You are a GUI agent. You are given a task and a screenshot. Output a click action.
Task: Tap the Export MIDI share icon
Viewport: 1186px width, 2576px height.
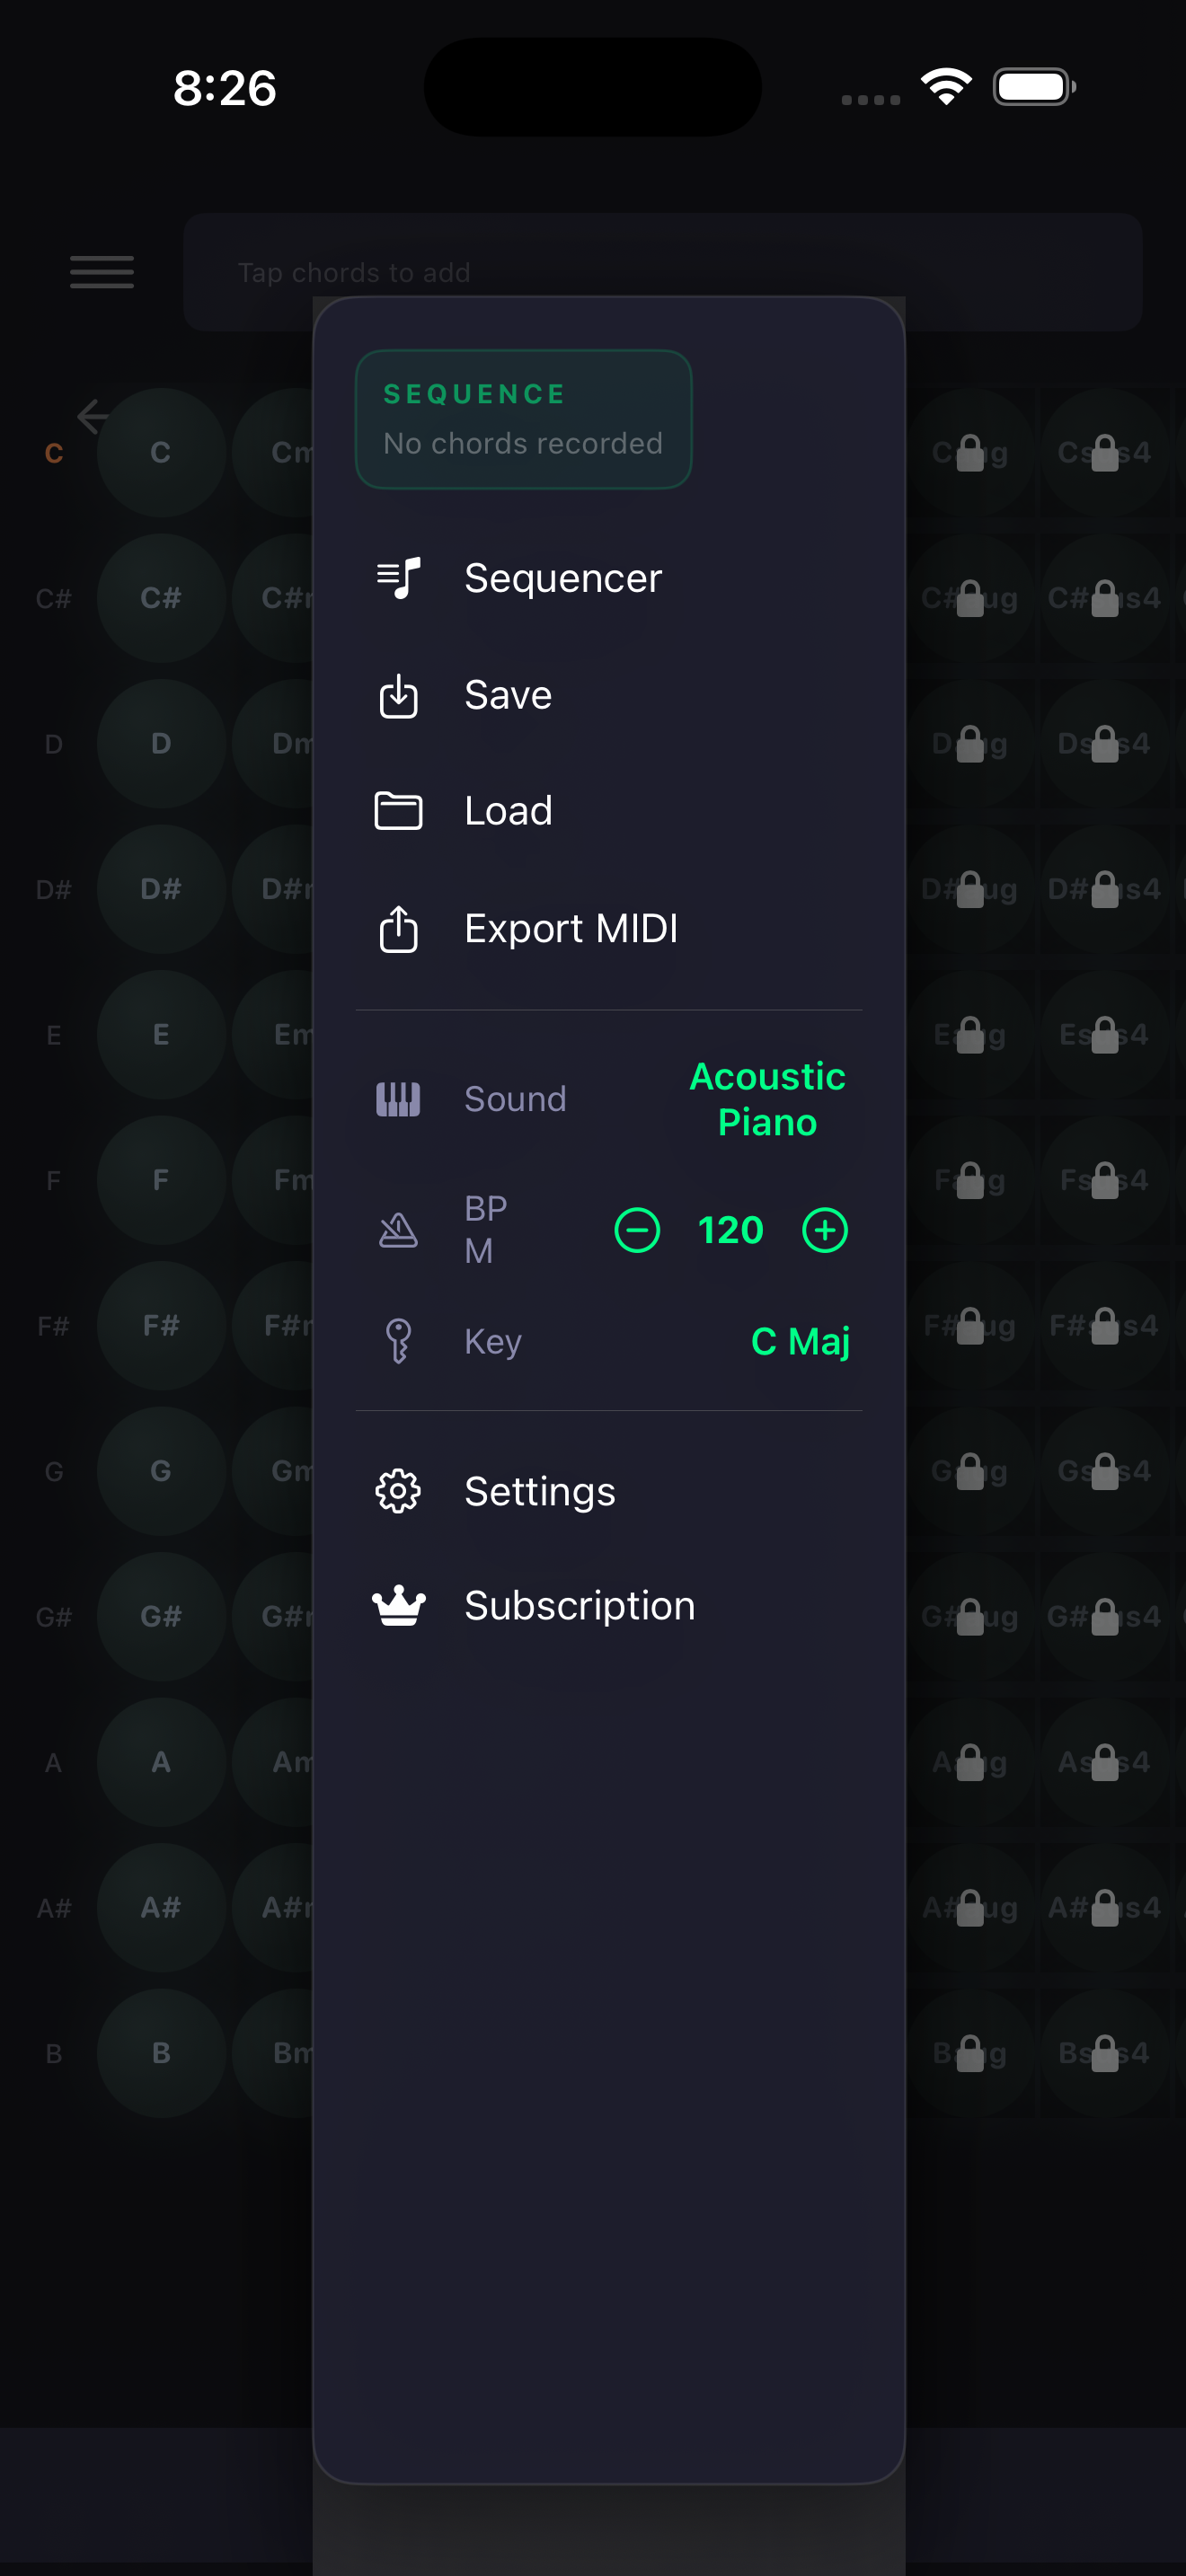(398, 928)
